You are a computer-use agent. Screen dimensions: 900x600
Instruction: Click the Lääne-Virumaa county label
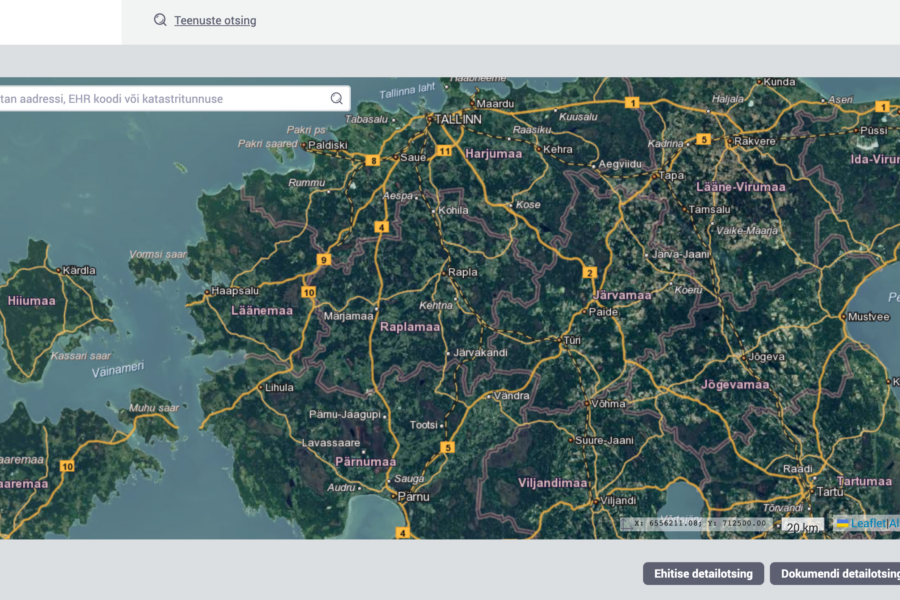pos(740,187)
